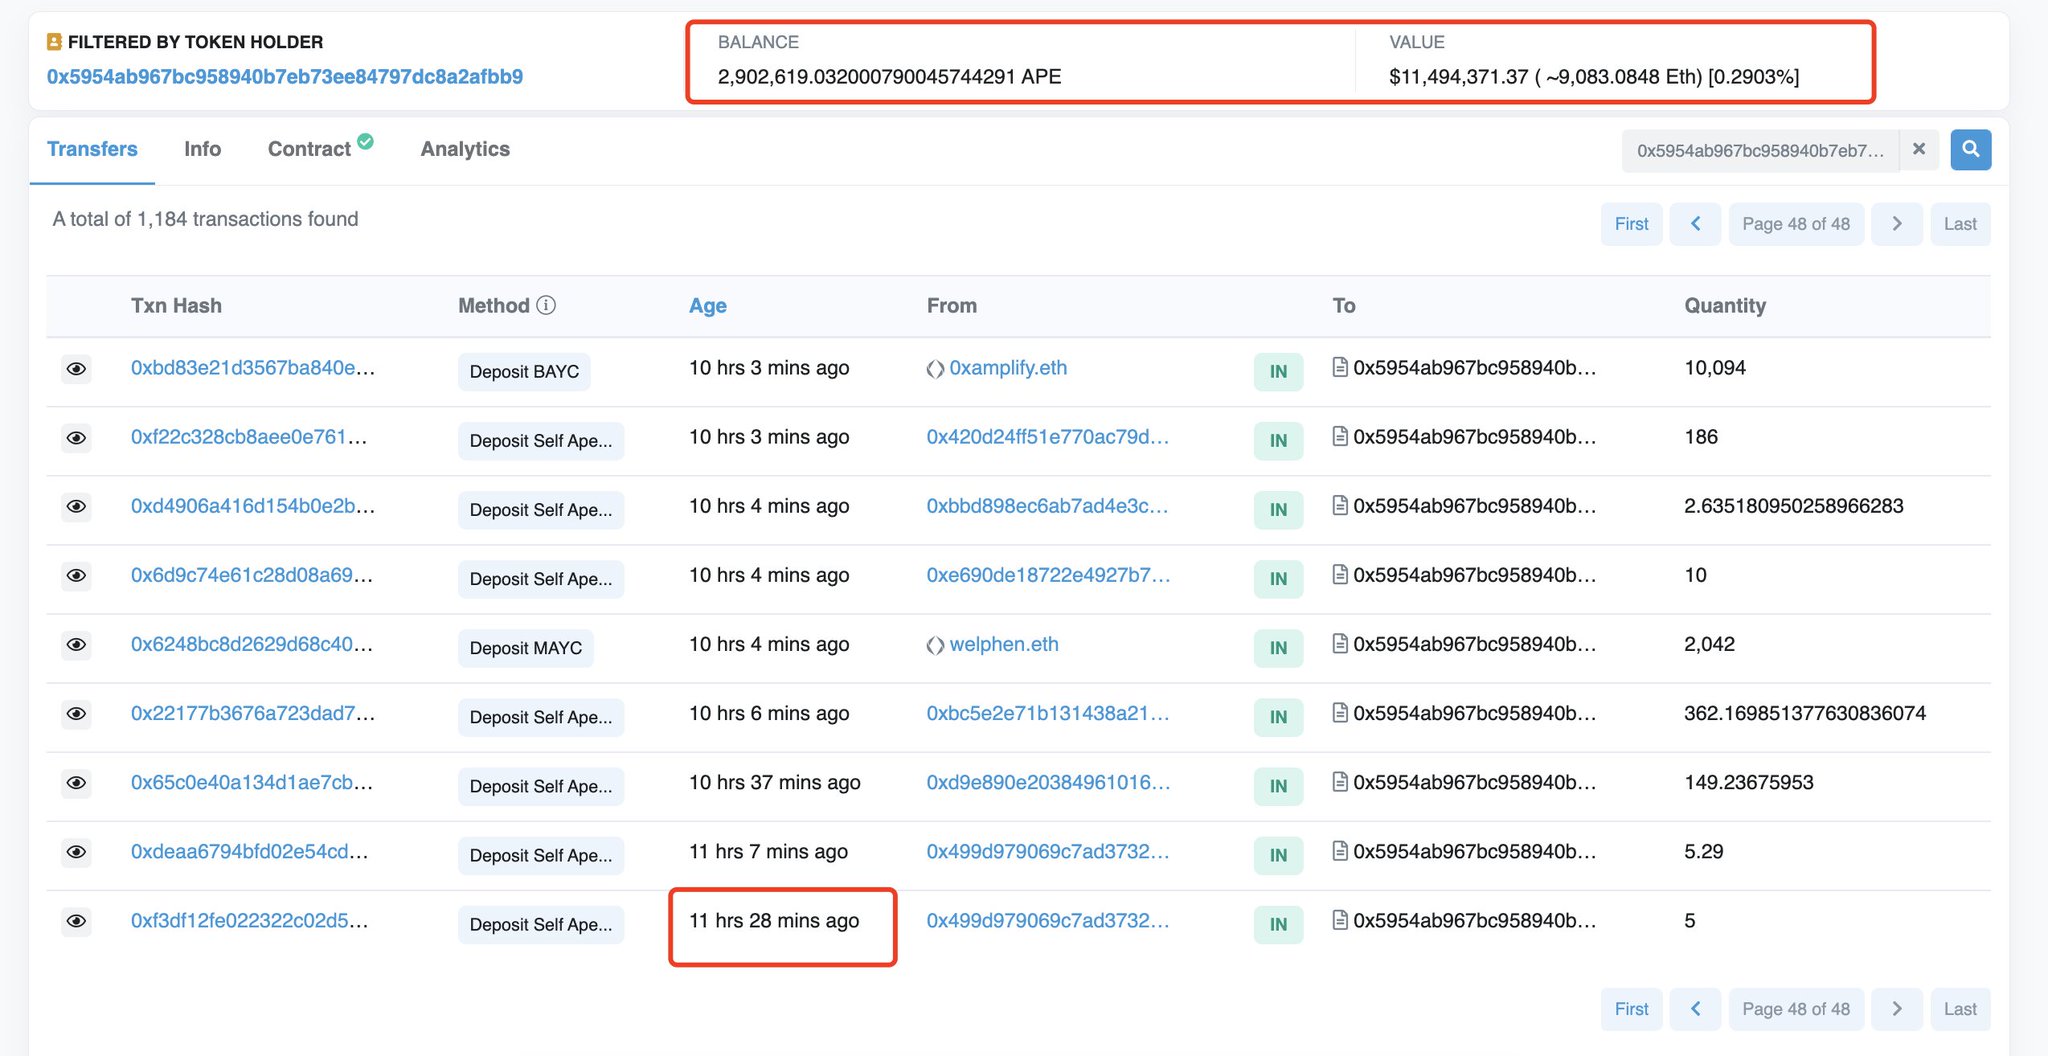The image size is (2048, 1056).
Task: Go to the previous page with the left chevron
Action: click(1695, 223)
